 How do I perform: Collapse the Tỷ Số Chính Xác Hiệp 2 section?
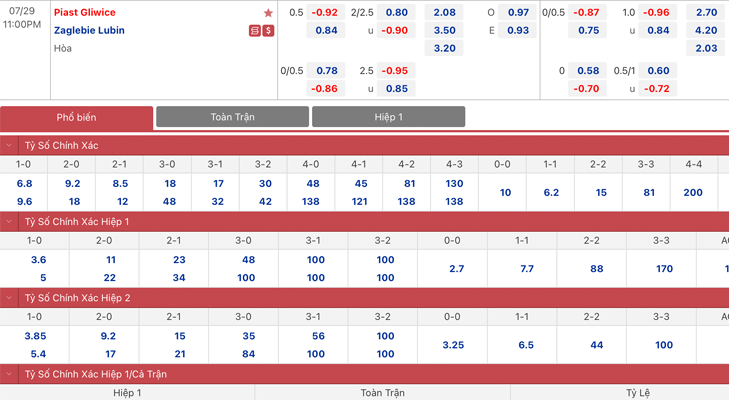click(9, 298)
